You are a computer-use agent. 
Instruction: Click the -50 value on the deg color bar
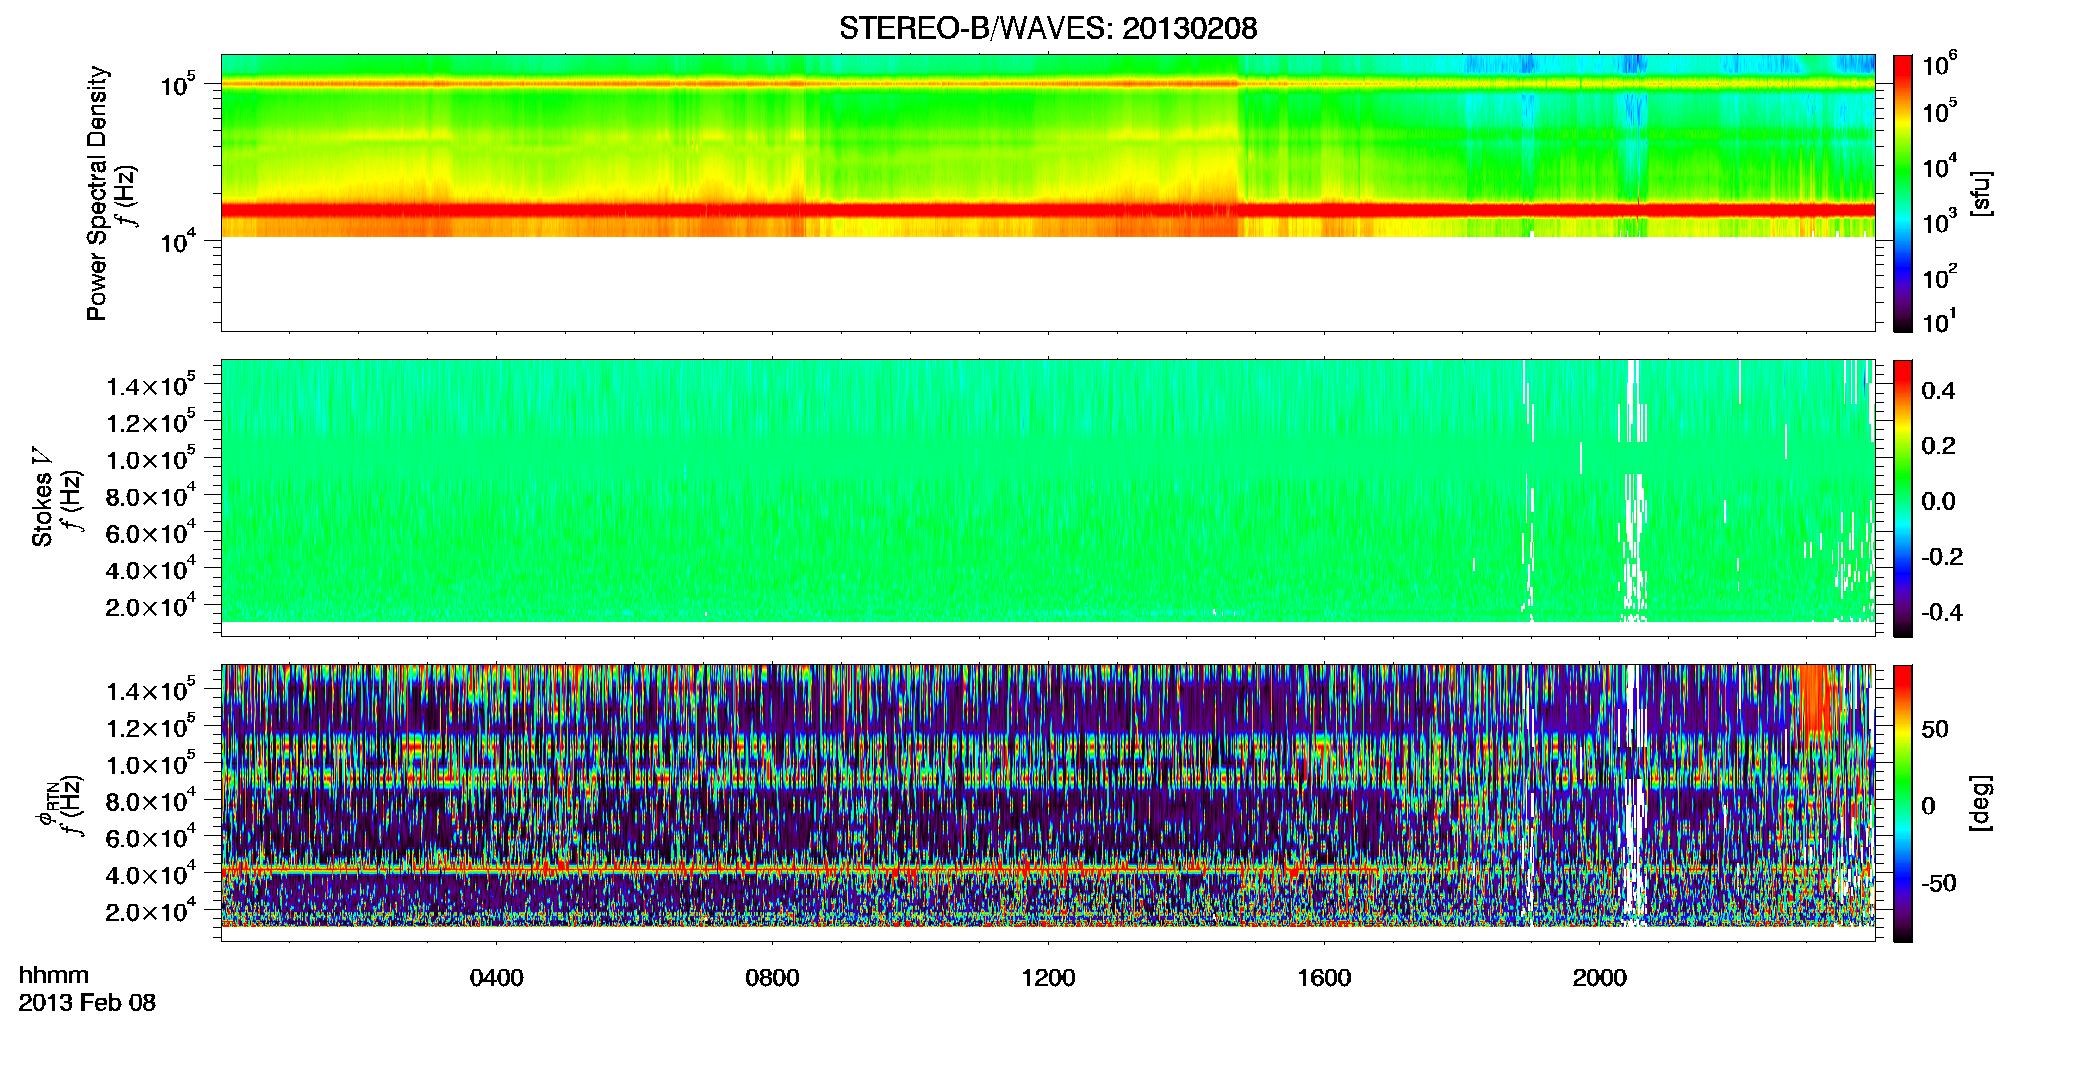(x=1939, y=883)
